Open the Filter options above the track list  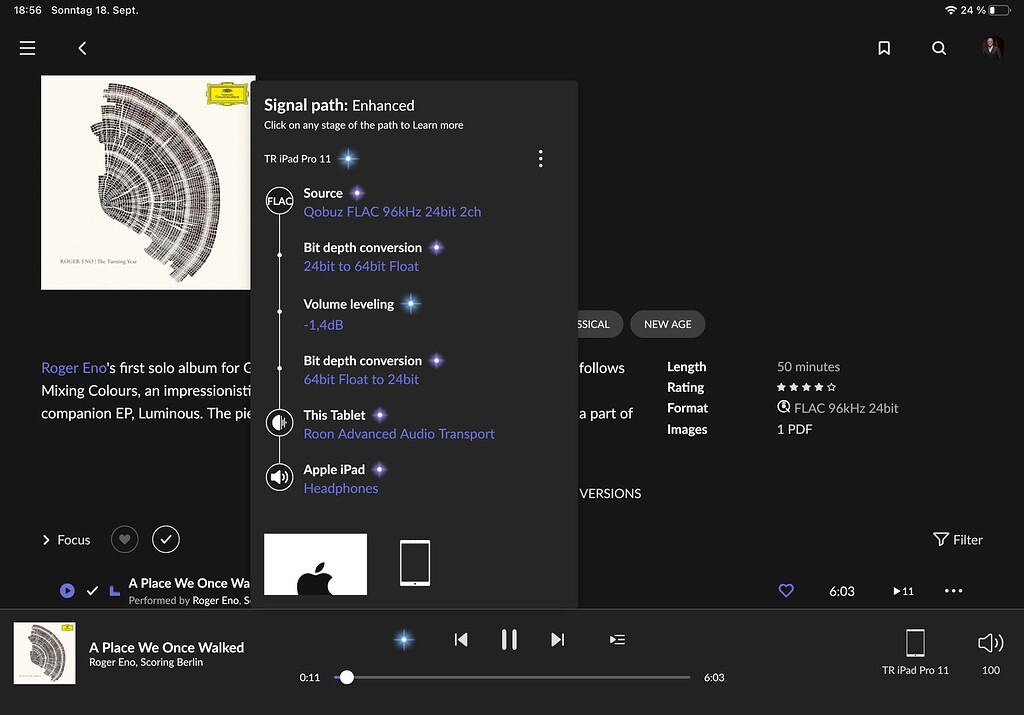click(x=957, y=539)
